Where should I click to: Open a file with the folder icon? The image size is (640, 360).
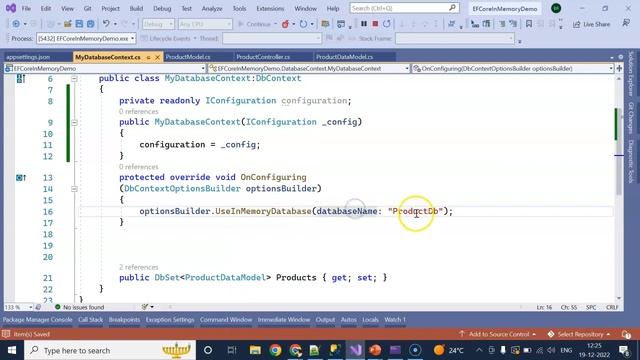[68, 24]
